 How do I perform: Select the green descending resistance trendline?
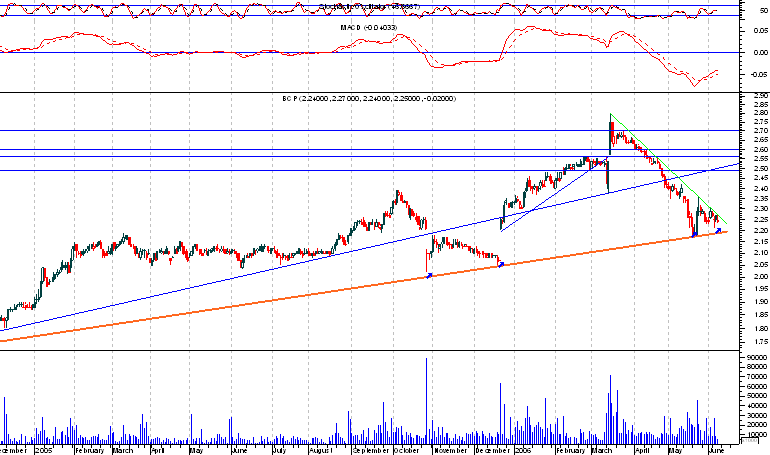click(668, 169)
